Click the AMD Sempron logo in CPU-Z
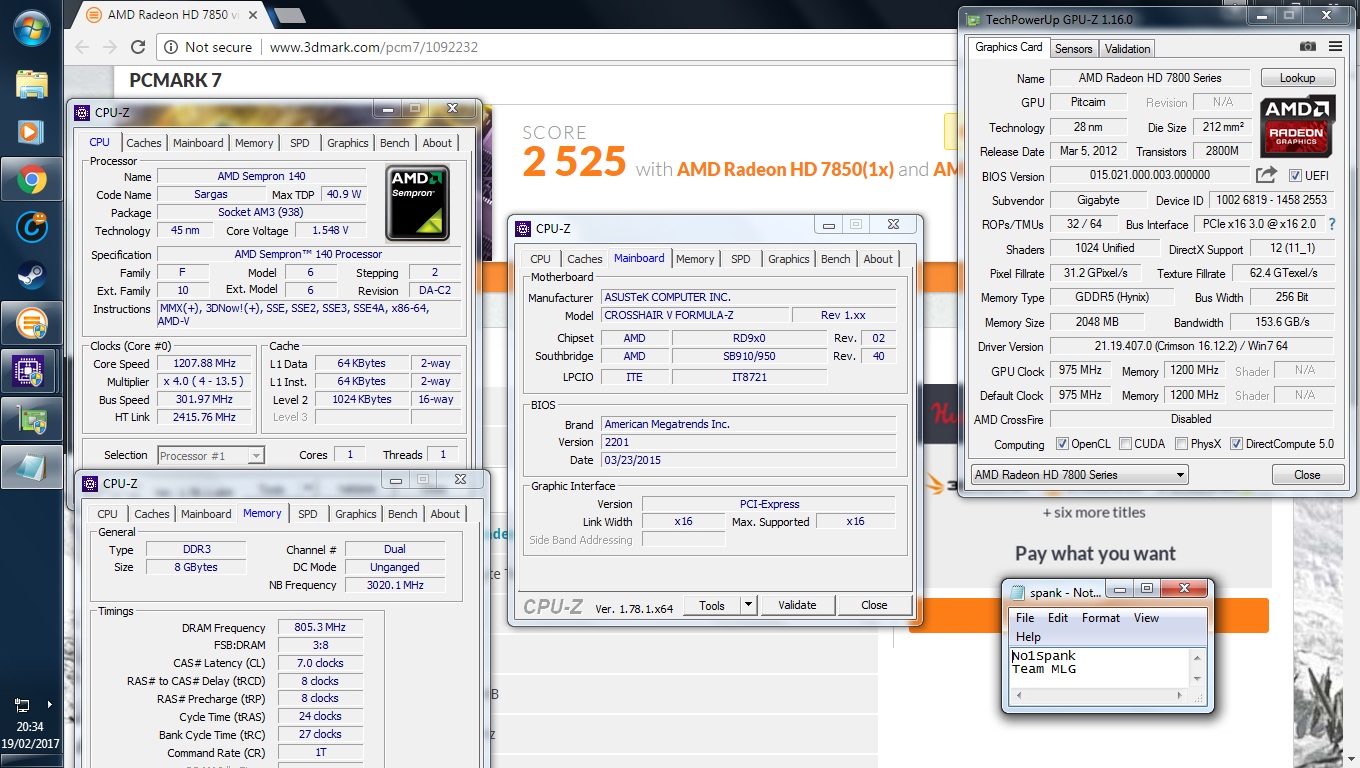 pos(417,203)
